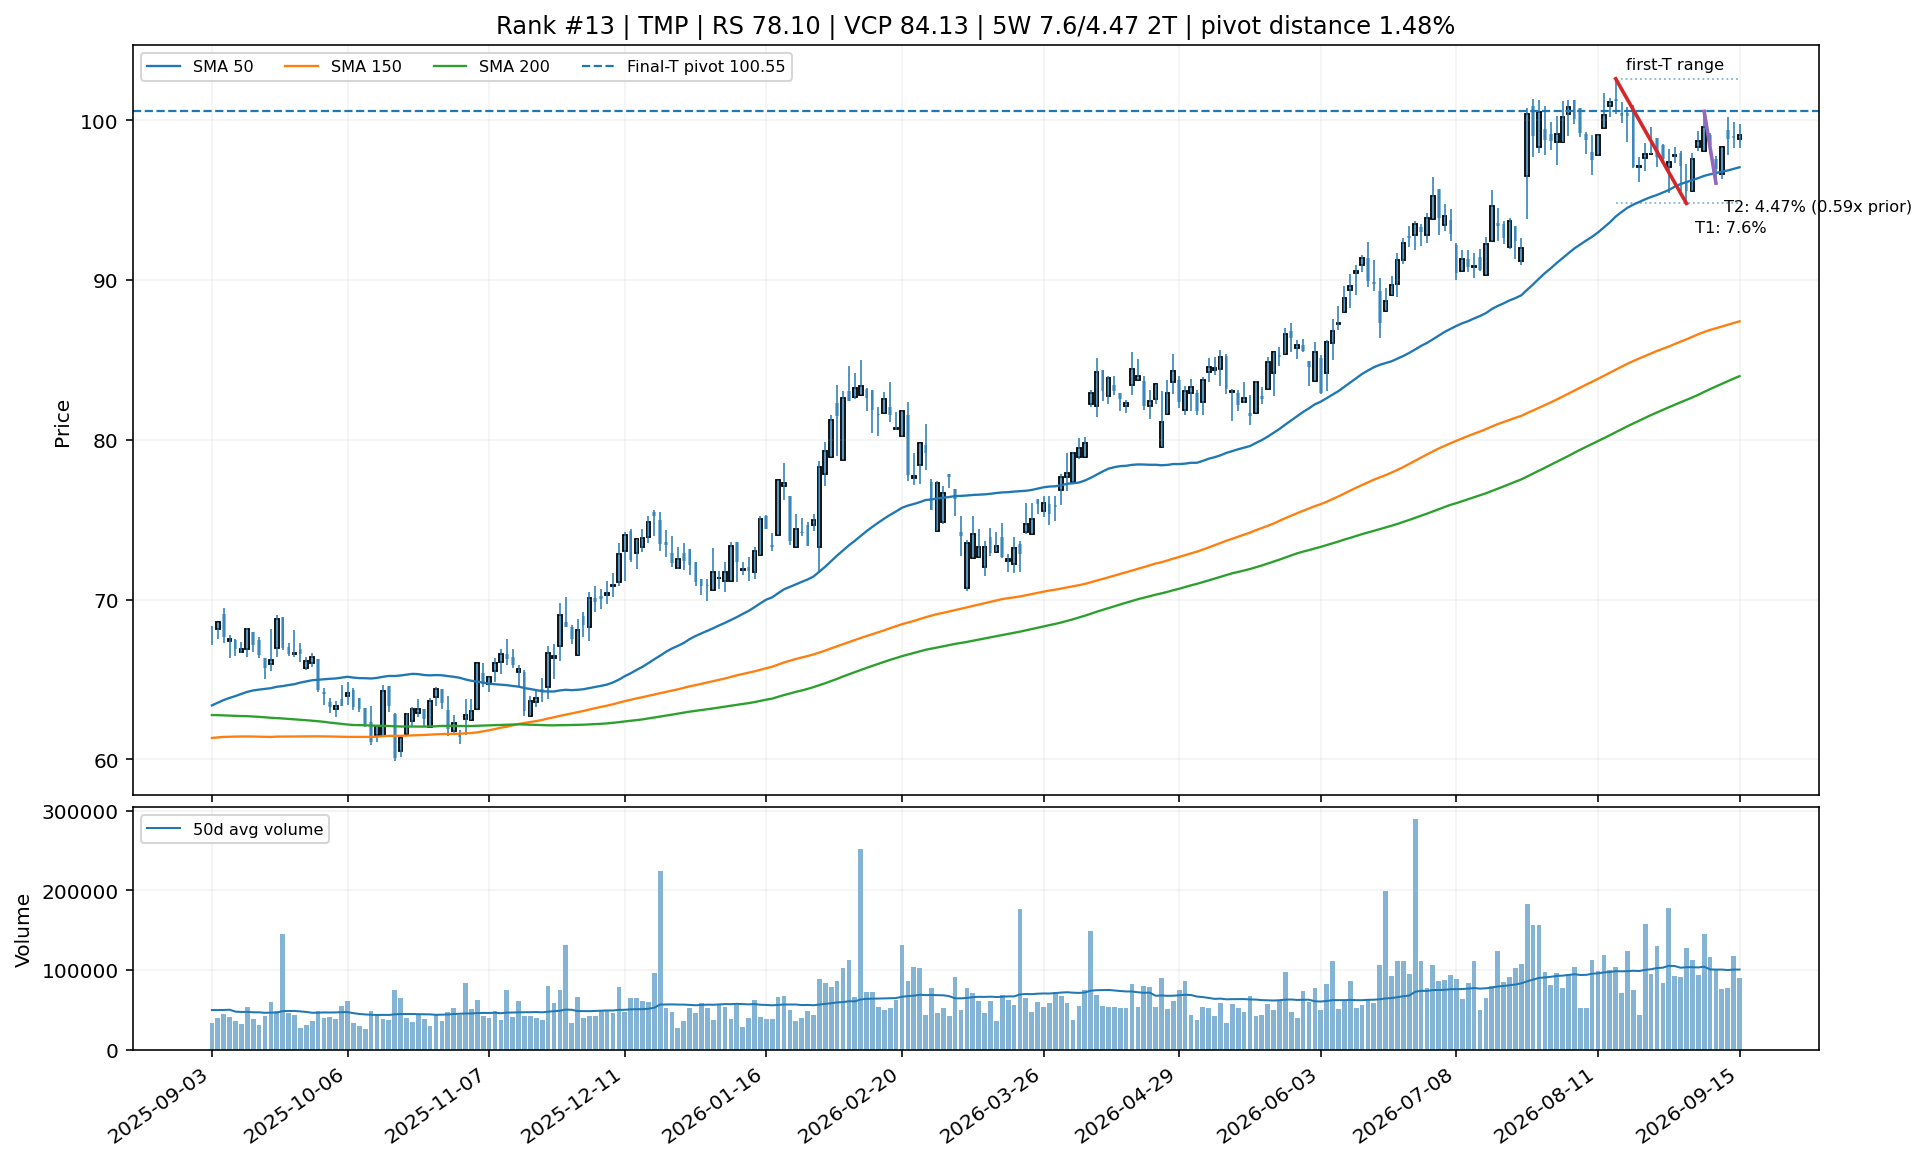Click the 300000 volume axis tick

coord(78,812)
